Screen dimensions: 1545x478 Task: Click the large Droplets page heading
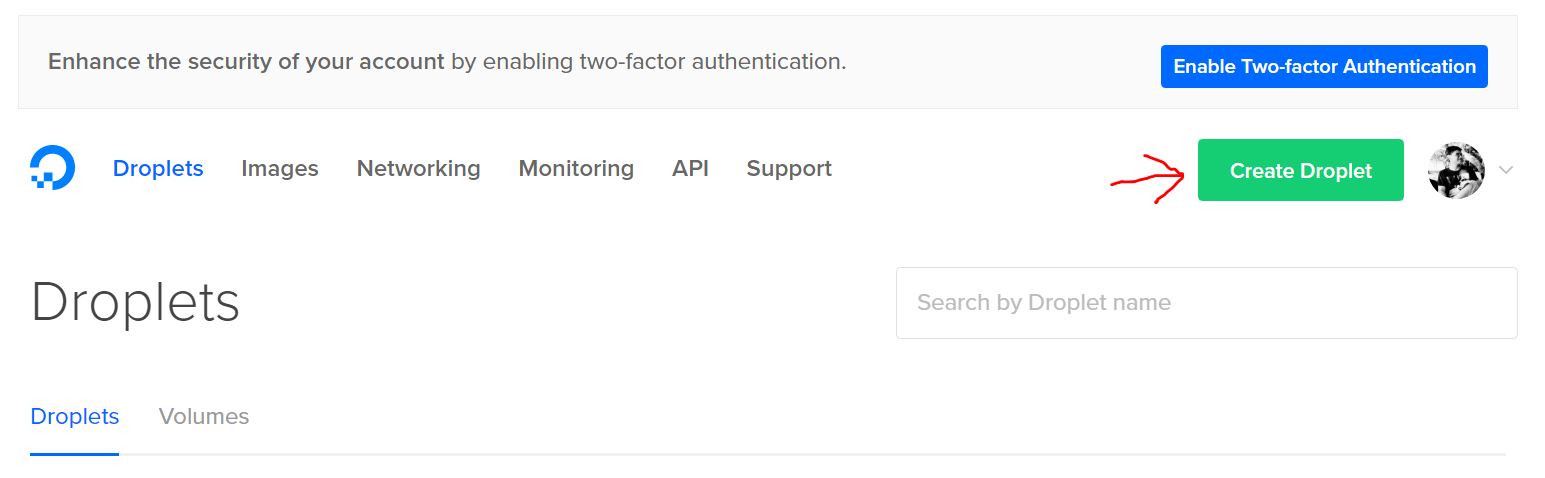tap(135, 302)
